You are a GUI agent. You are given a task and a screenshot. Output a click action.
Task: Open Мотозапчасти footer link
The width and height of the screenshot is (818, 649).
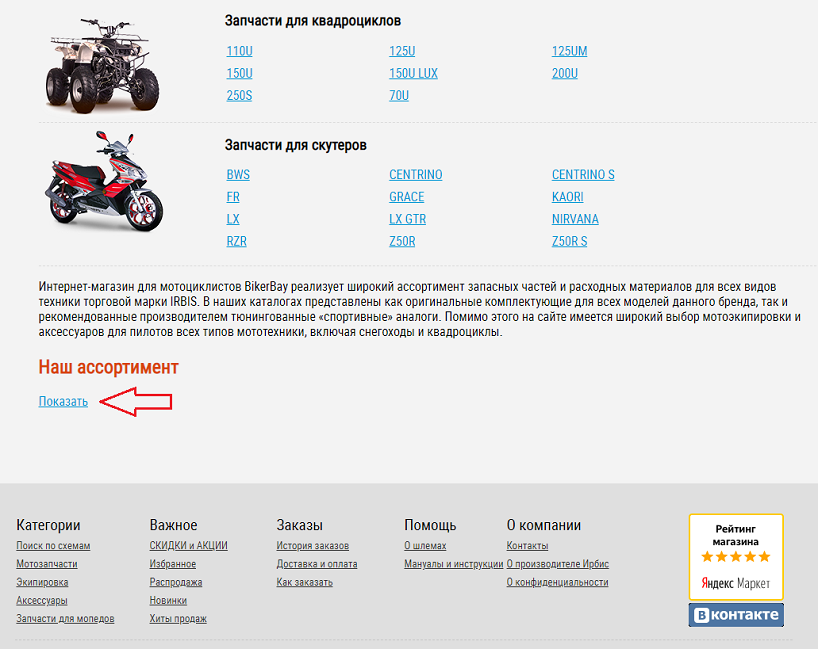(47, 564)
